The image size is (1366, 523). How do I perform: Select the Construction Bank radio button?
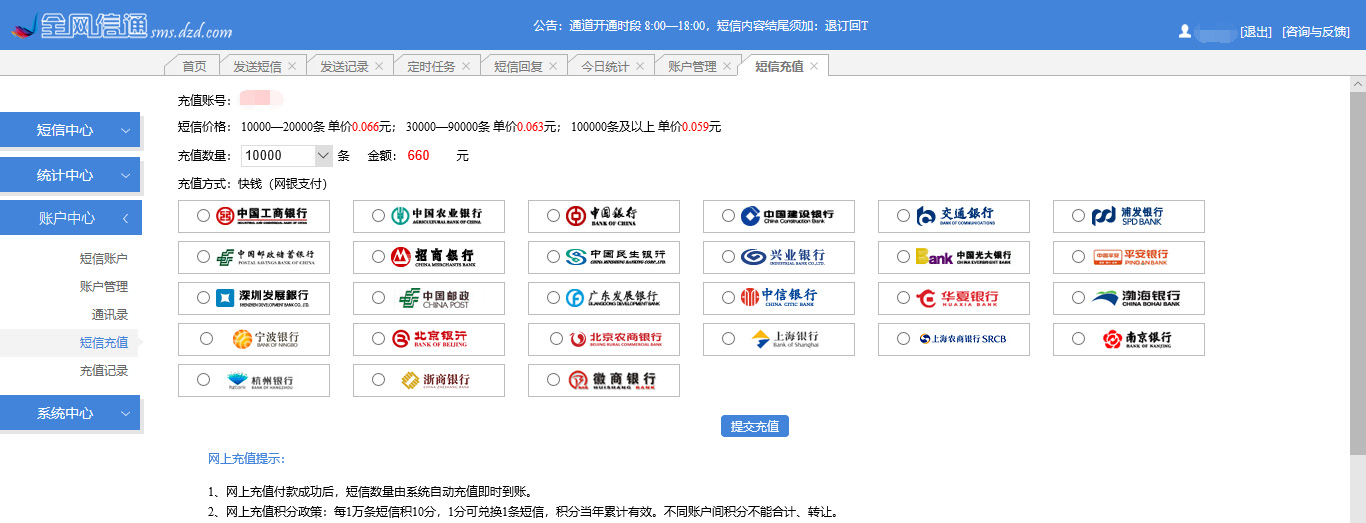click(x=728, y=215)
